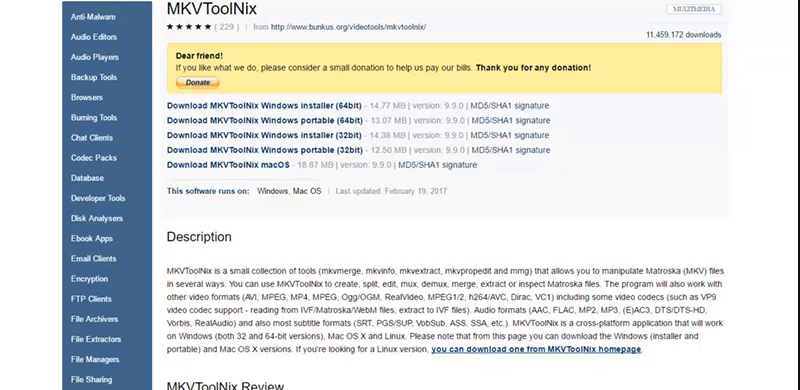The image size is (800, 390).
Task: Click the 'Windows, Mac OS' platform text
Action: click(289, 191)
